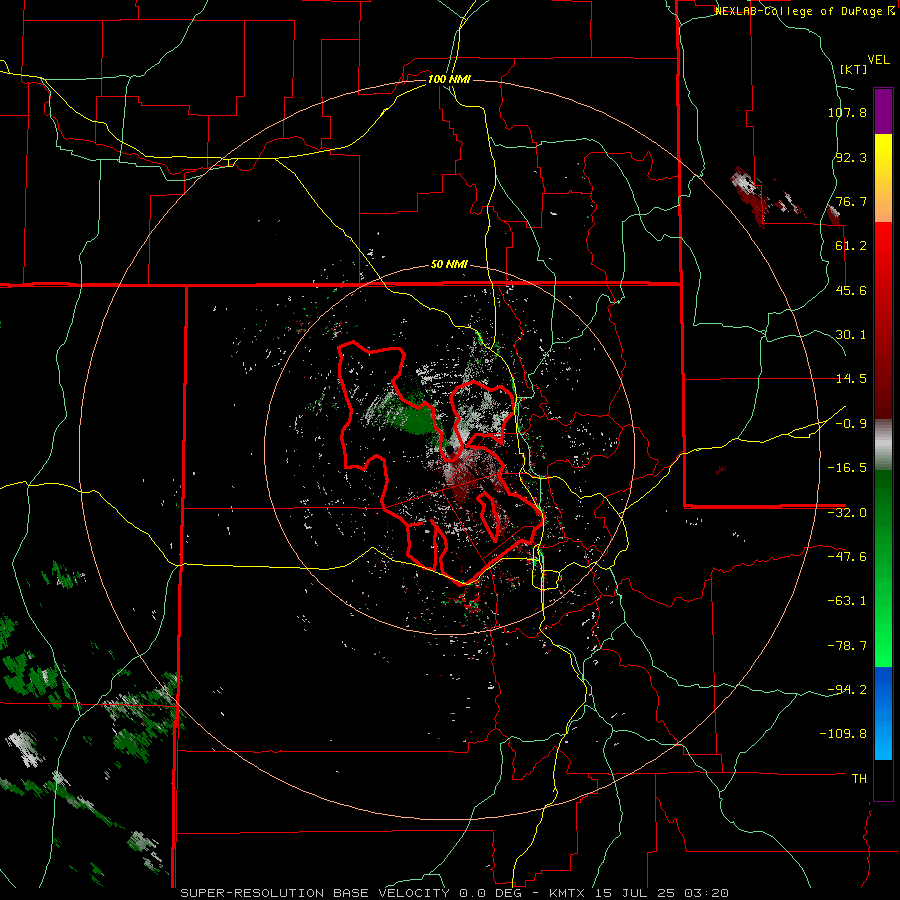Click the 100 NMI range ring label
Viewport: 900px width, 900px height.
point(449,79)
